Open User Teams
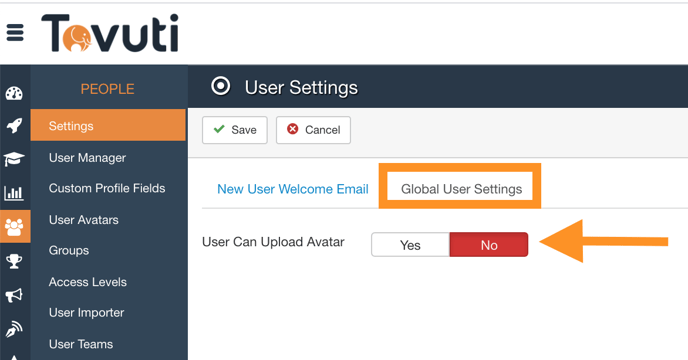This screenshot has height=360, width=688. click(81, 344)
